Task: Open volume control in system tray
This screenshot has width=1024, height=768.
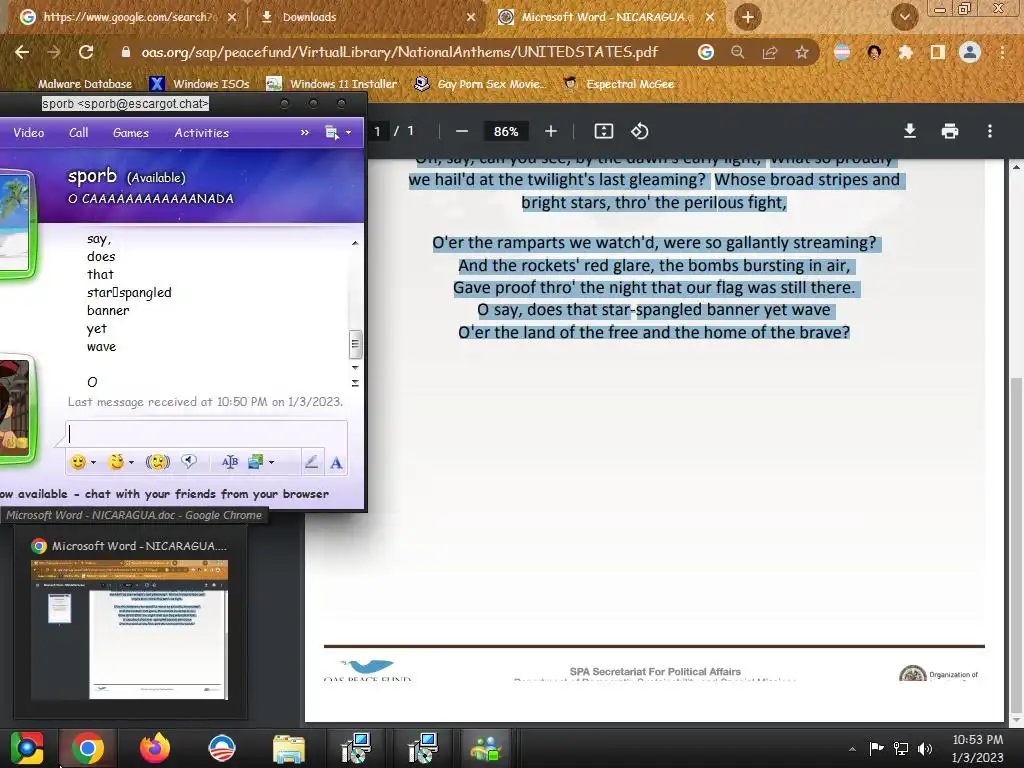Action: coord(925,749)
